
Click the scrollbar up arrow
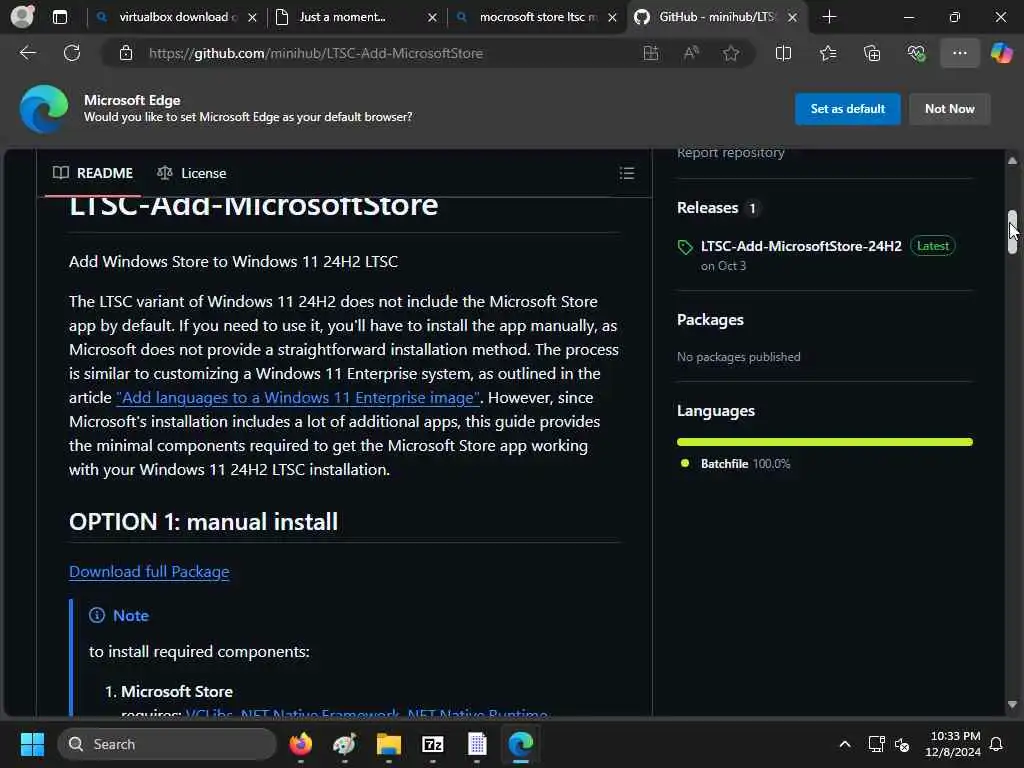coord(1012,161)
